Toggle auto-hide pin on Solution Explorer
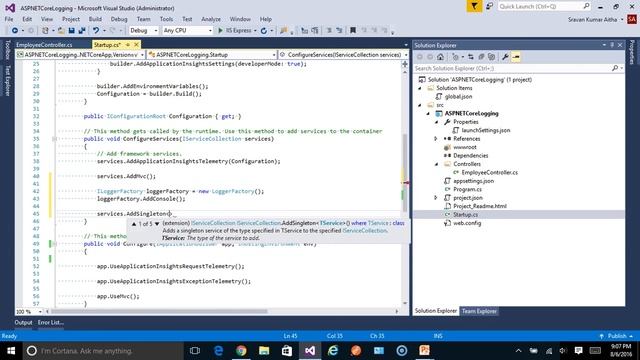Image resolution: width=640 pixels, height=360 pixels. [x=612, y=45]
